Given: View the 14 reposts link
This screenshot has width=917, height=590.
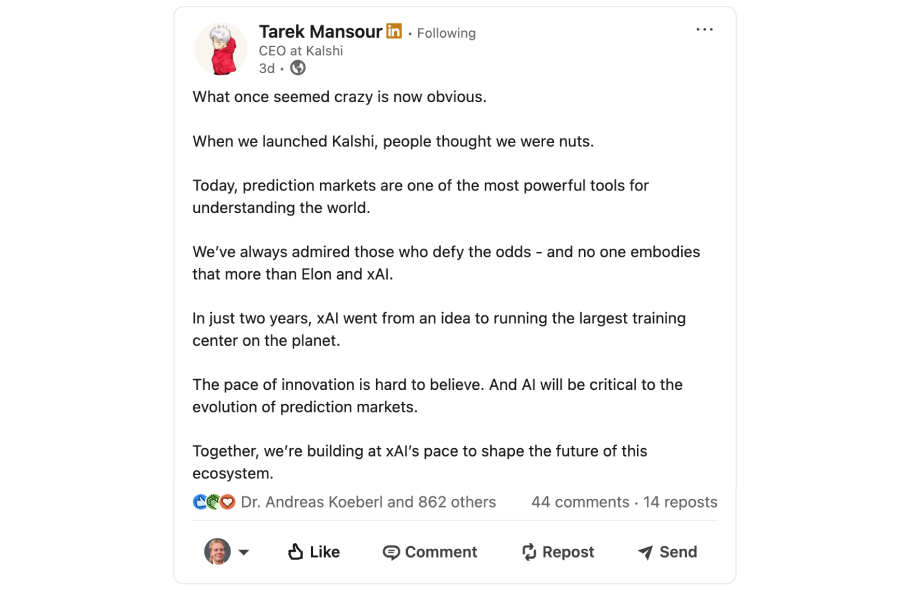Looking at the screenshot, I should (x=680, y=502).
